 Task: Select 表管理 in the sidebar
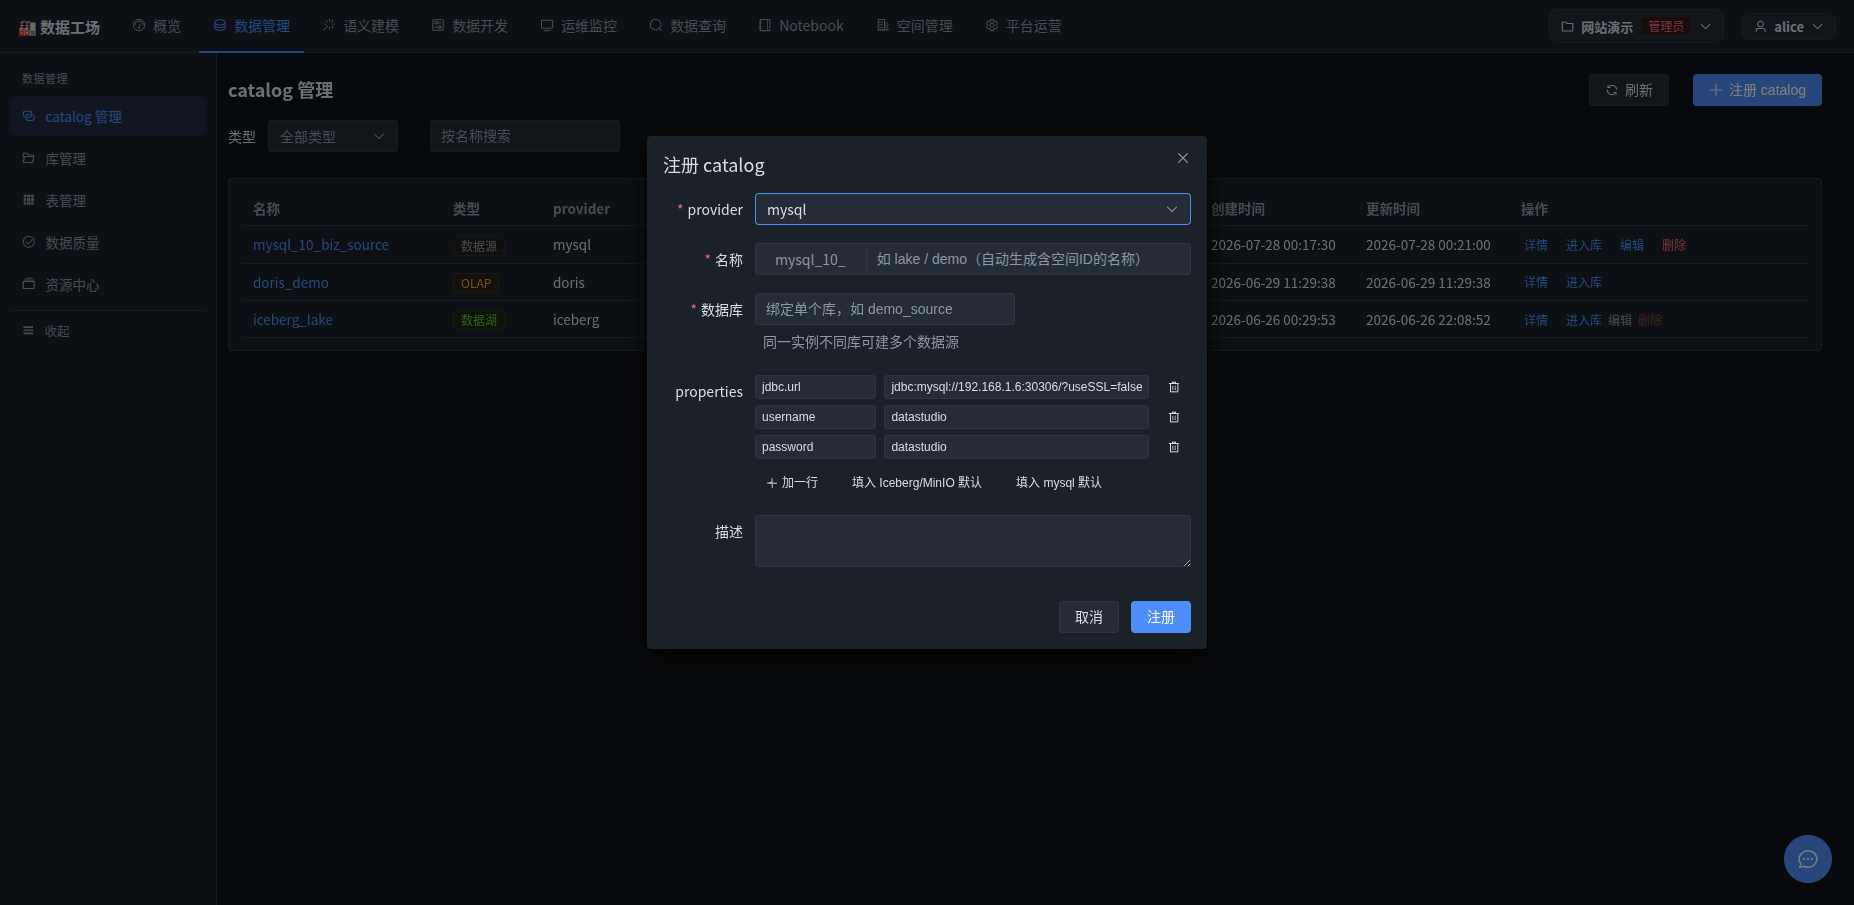pos(108,200)
